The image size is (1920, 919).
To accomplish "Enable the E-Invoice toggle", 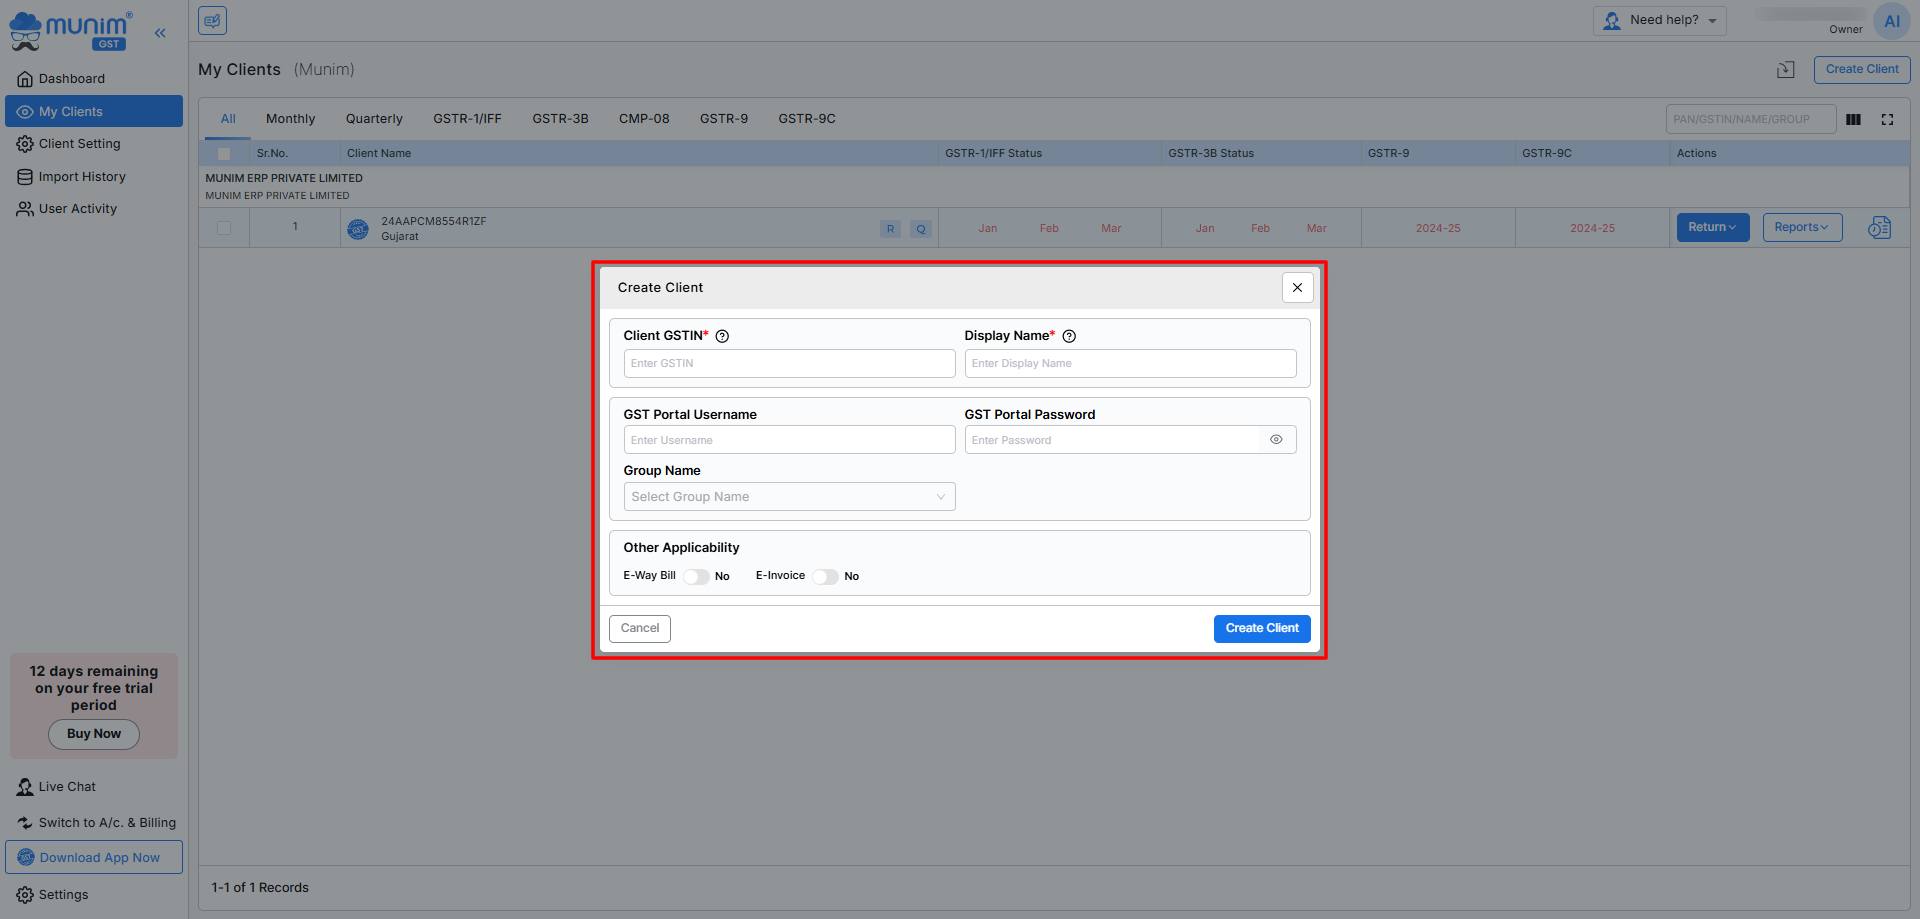I will tap(825, 576).
